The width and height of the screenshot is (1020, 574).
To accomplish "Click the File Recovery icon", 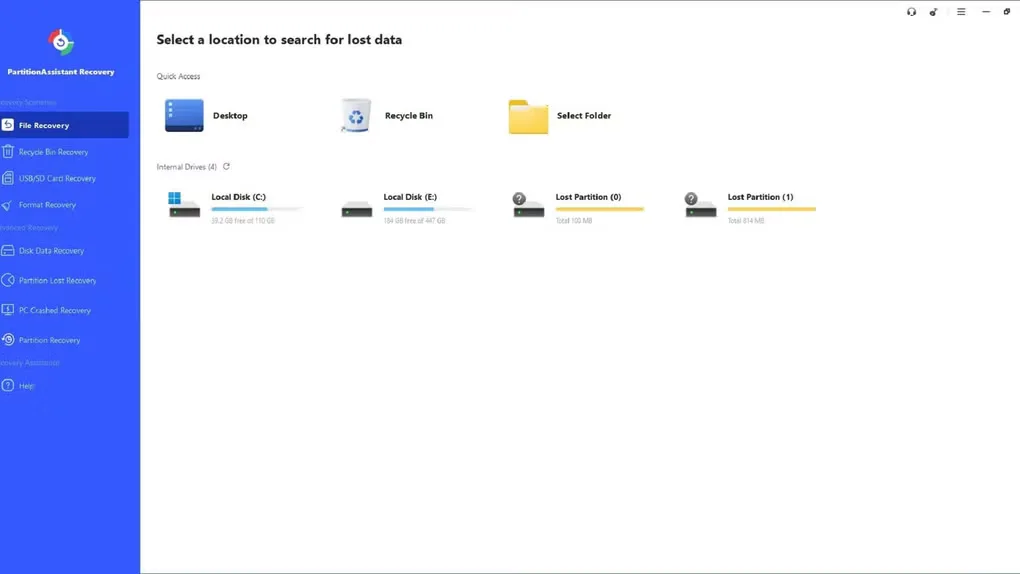I will (8, 125).
